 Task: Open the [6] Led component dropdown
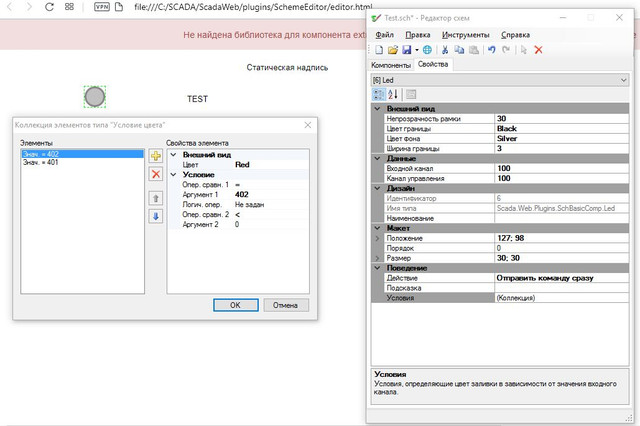click(623, 80)
